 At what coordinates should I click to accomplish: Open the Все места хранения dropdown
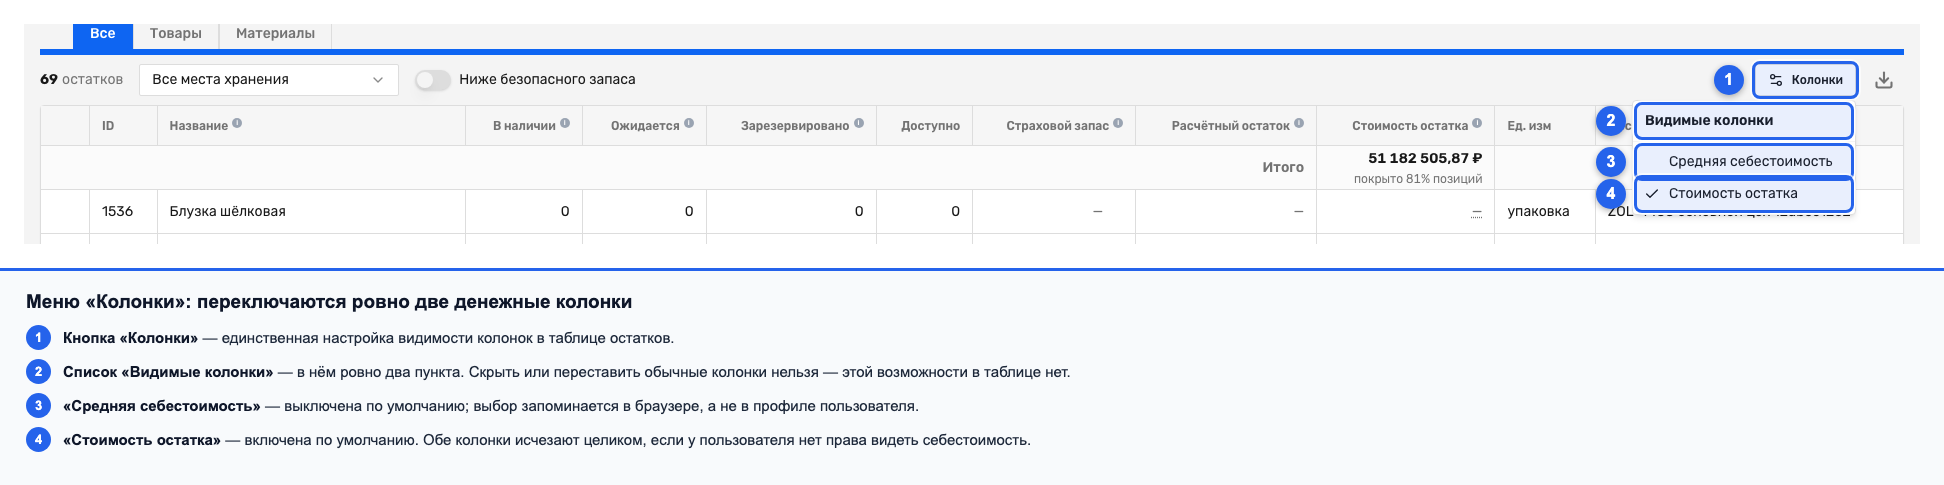pos(268,80)
